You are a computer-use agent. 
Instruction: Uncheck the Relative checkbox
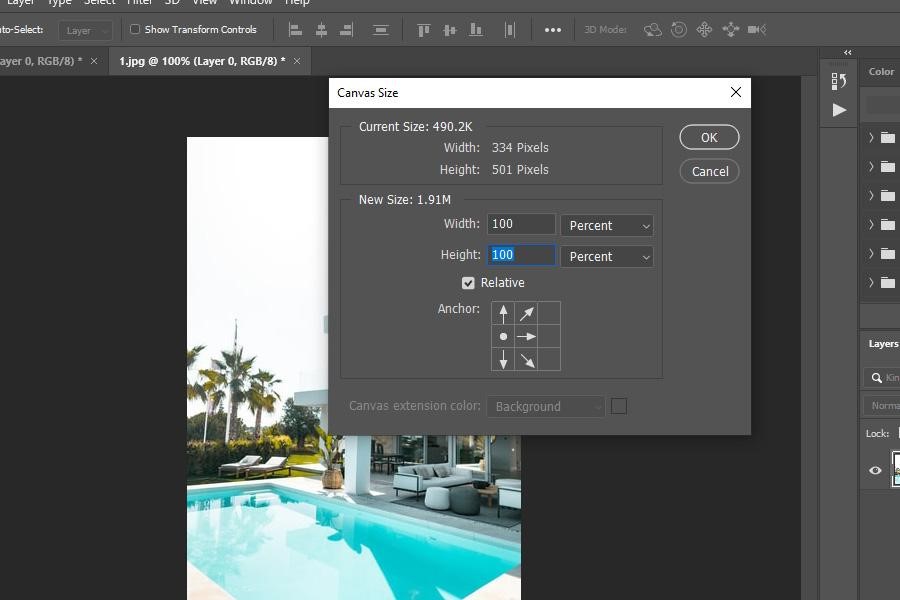[x=468, y=283]
